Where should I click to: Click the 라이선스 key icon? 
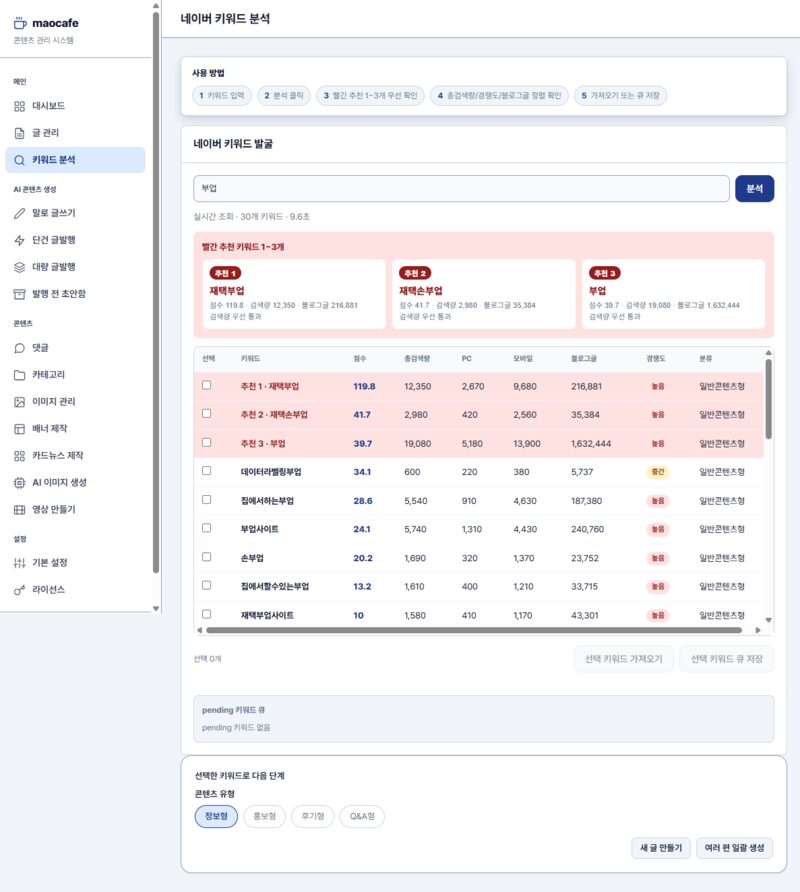coord(19,590)
